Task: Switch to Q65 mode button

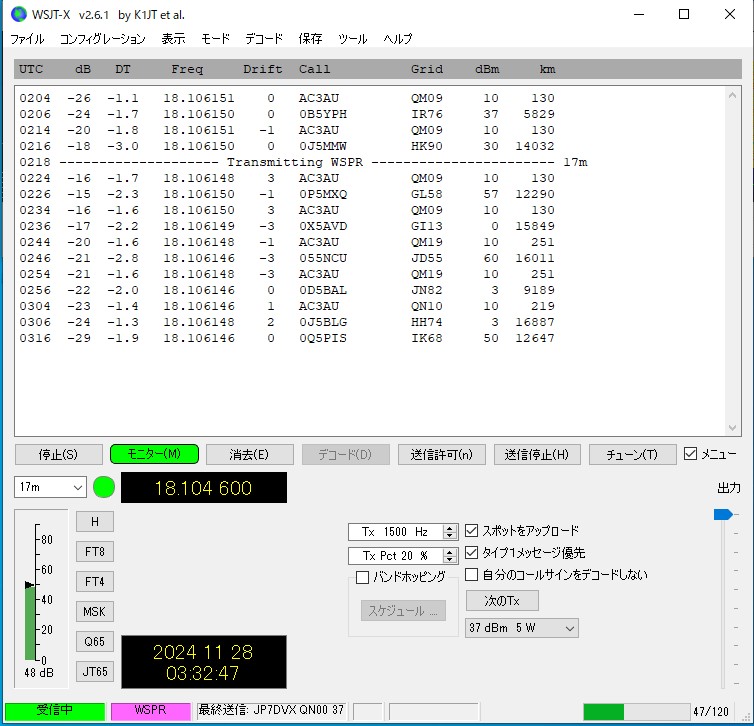Action: (95, 641)
